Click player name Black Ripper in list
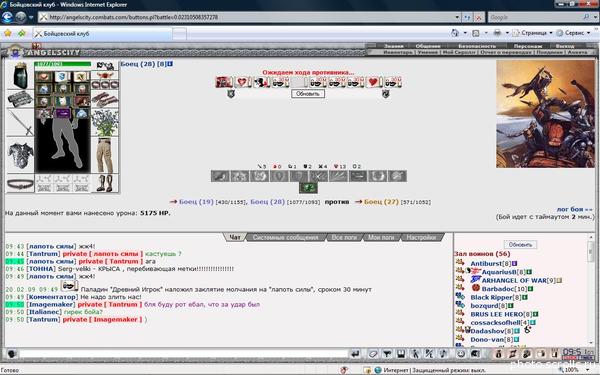This screenshot has height=375, width=600. click(x=491, y=297)
